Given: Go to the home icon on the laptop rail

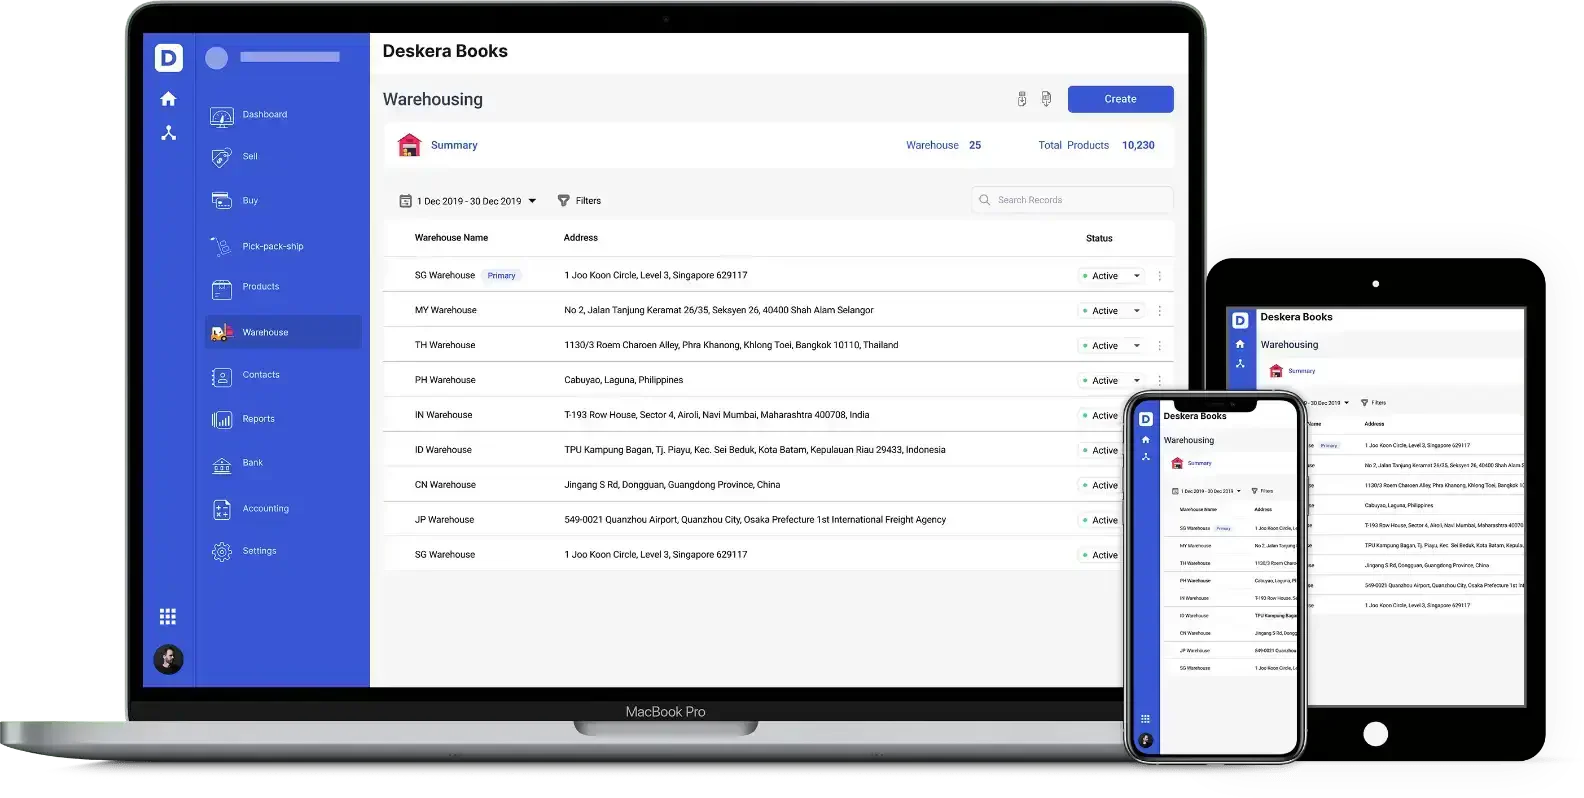Looking at the screenshot, I should pos(168,99).
